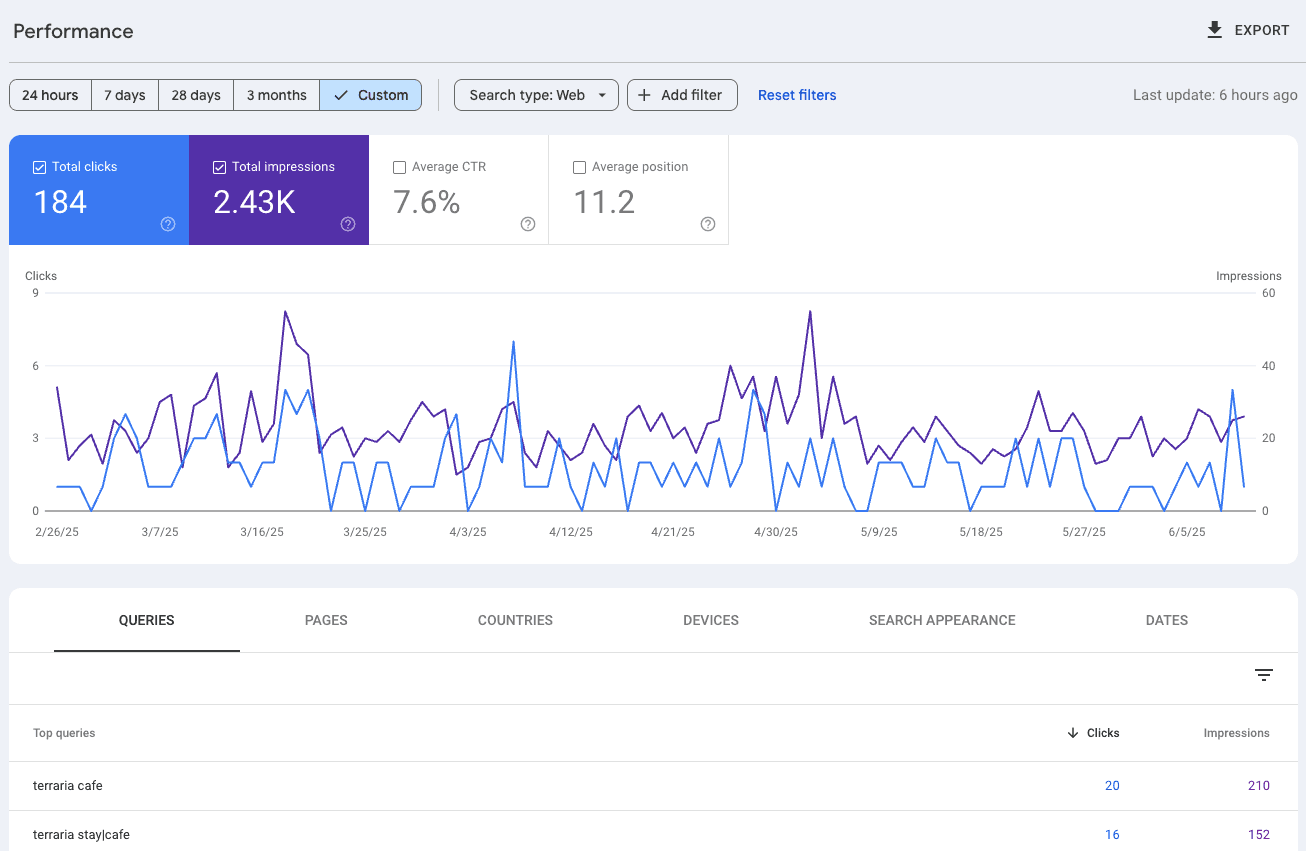
Task: Click the 6/5/25 date label on chart
Action: pos(1188,532)
